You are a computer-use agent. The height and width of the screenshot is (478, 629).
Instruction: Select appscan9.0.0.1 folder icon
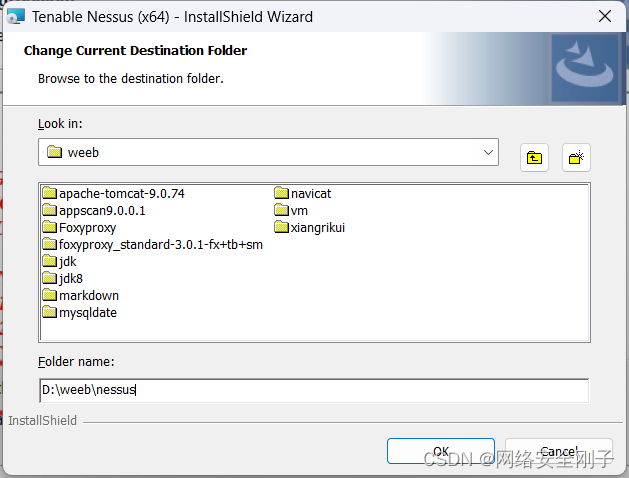[50, 210]
